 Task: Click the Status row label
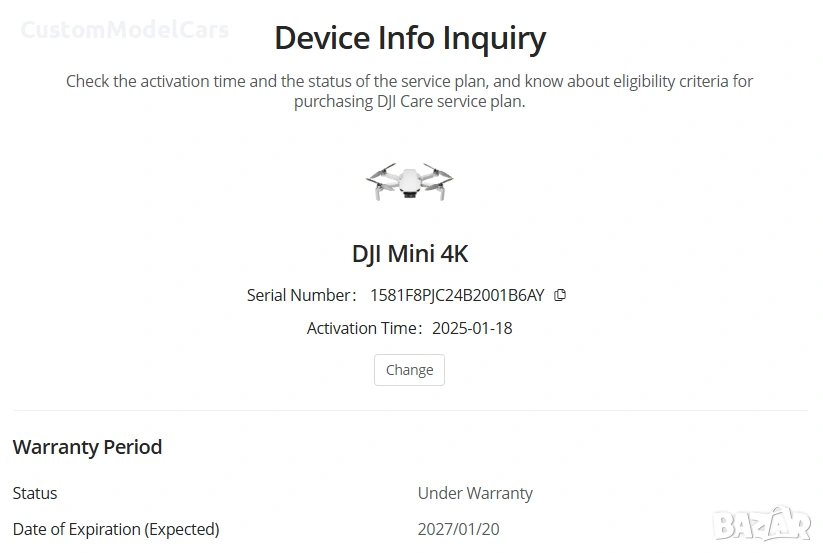click(35, 493)
